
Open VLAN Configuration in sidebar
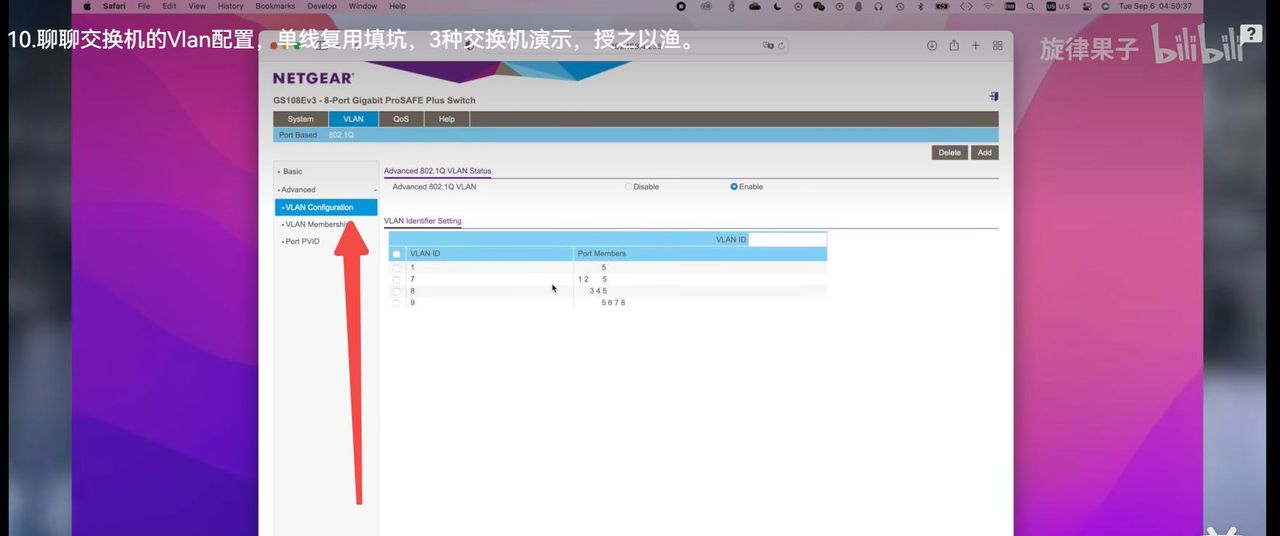[326, 207]
